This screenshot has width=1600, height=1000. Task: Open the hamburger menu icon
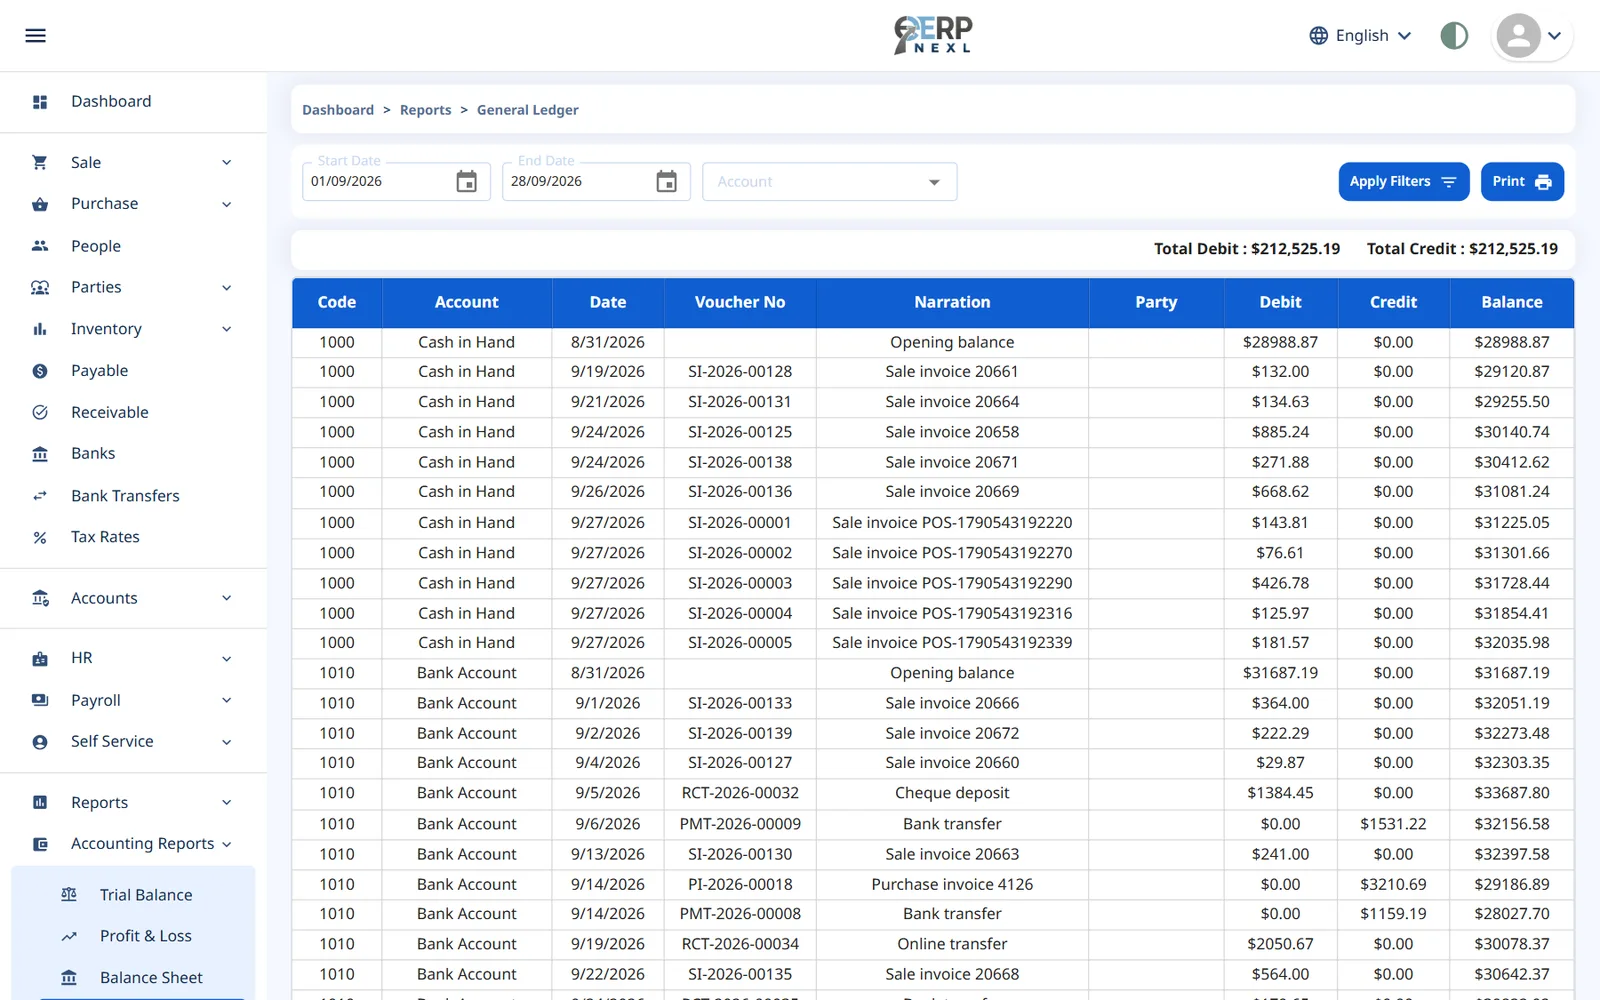pyautogui.click(x=35, y=36)
